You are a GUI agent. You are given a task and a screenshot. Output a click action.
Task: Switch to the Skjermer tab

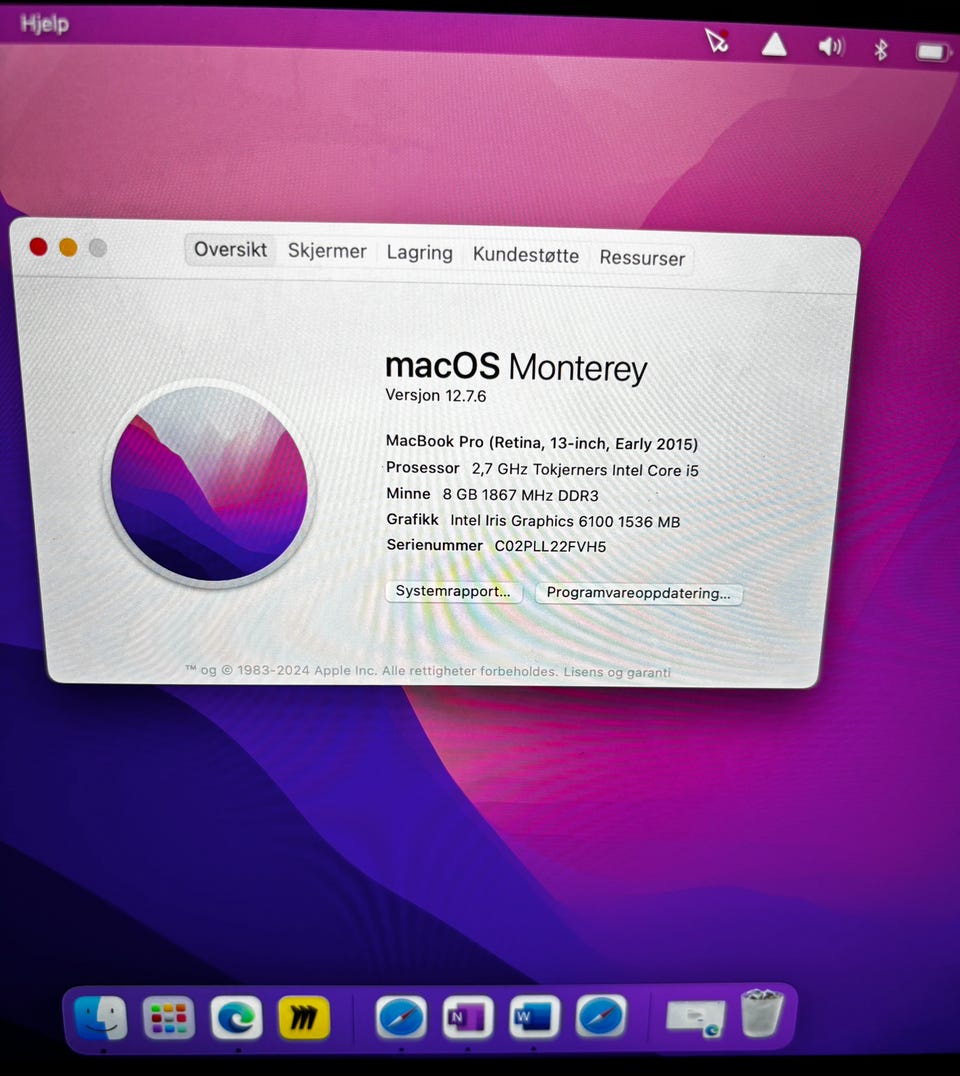327,251
